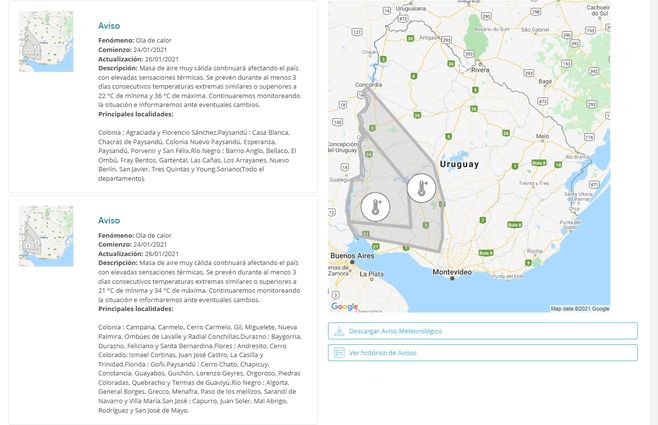Click Descargar Aviso Meteorológico button
Image resolution: width=658 pixels, height=425 pixels.
482,331
